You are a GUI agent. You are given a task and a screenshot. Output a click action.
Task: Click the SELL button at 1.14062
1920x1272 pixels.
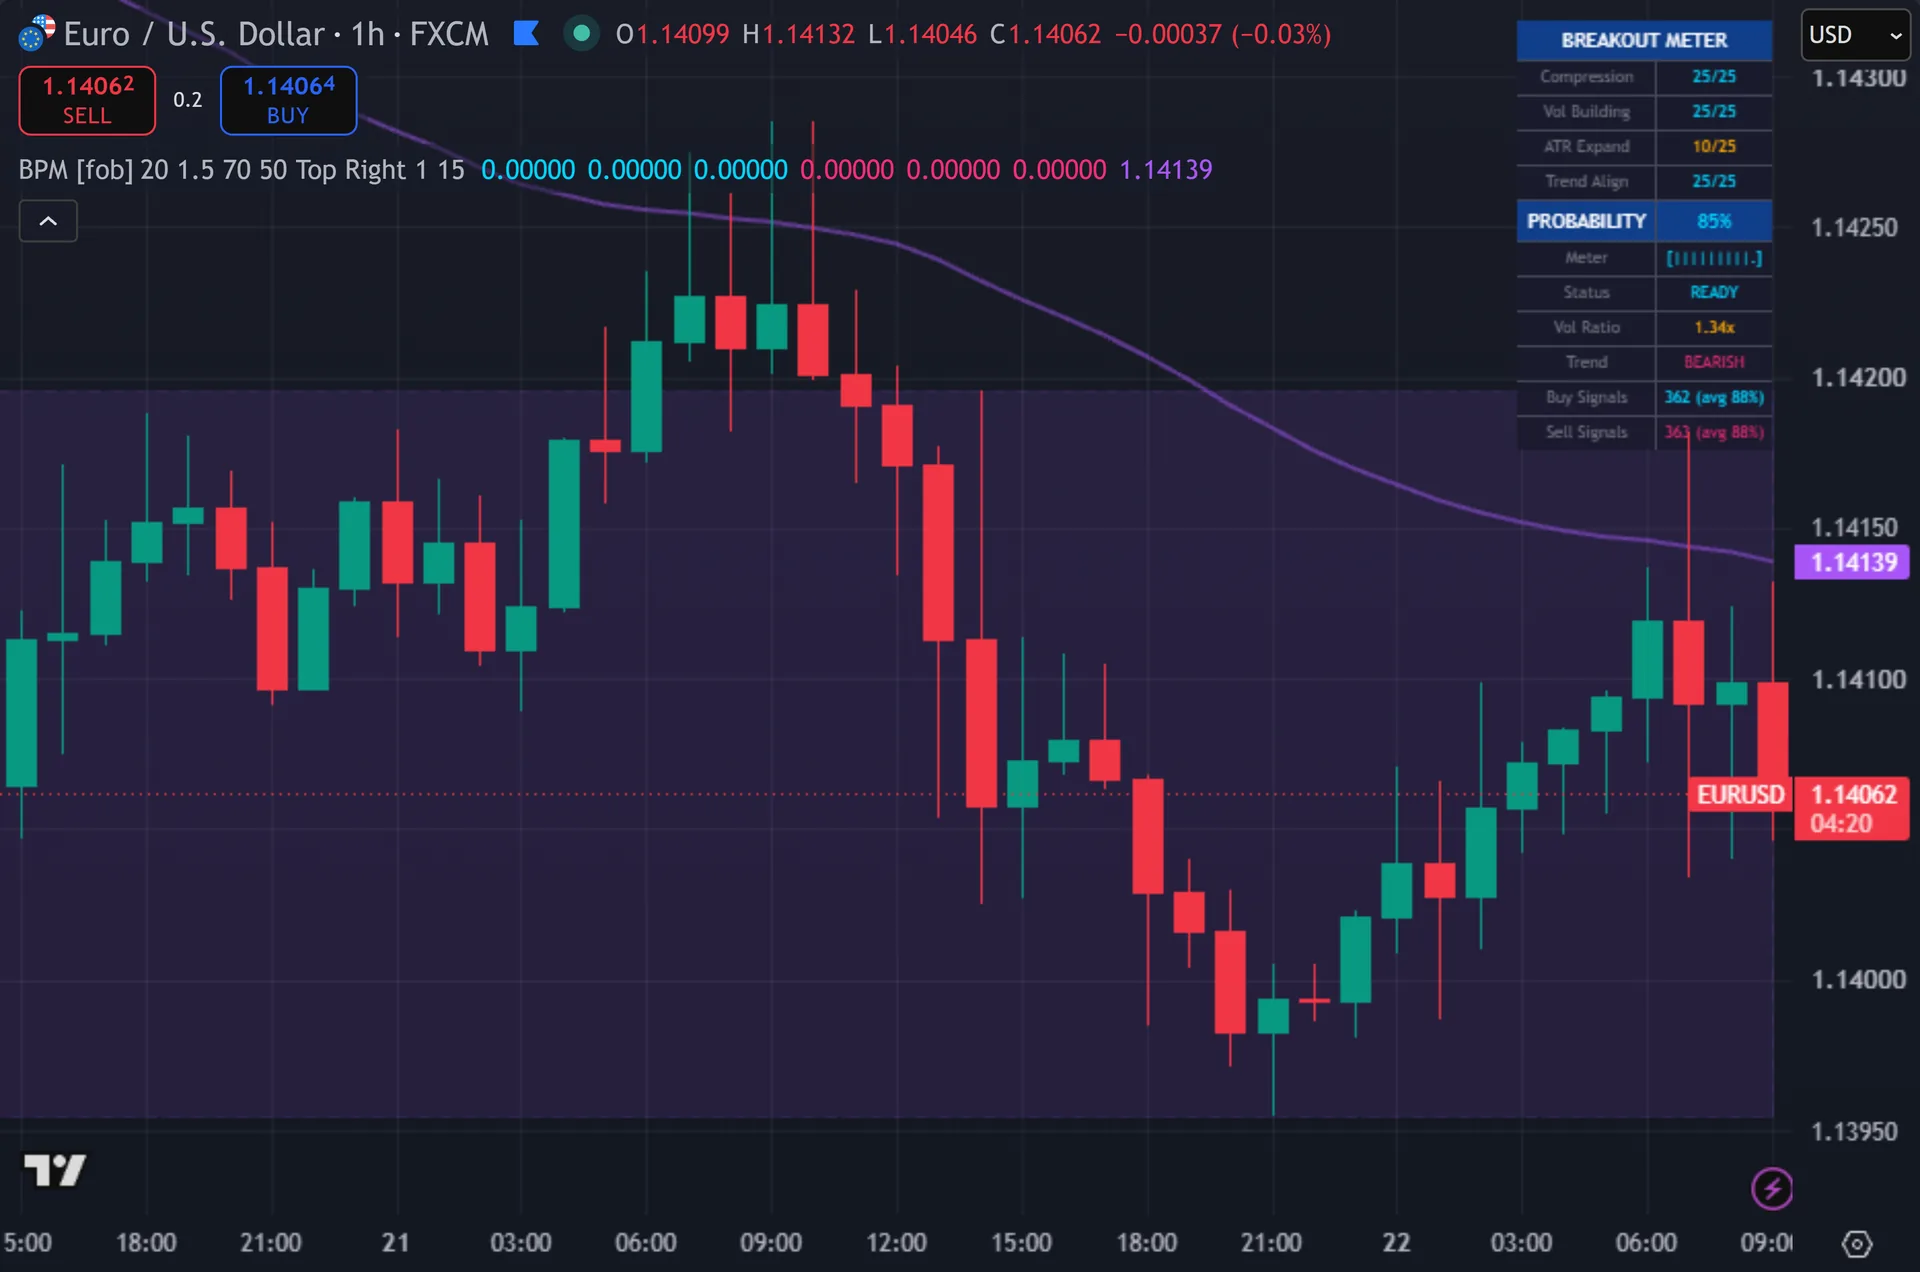(88, 100)
